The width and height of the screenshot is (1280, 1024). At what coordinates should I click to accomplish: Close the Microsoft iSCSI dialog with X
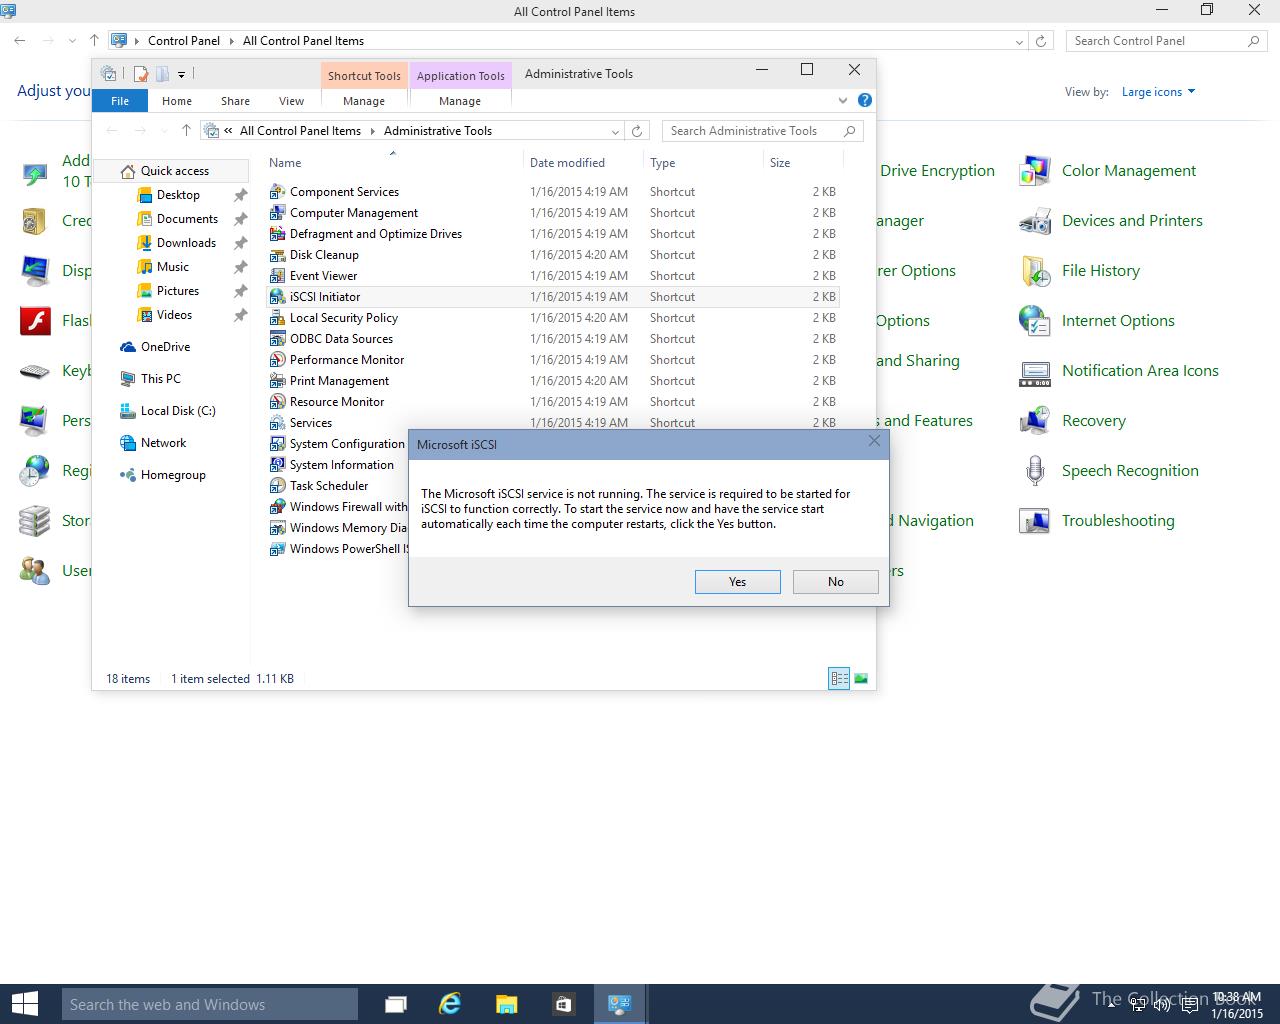pos(874,441)
